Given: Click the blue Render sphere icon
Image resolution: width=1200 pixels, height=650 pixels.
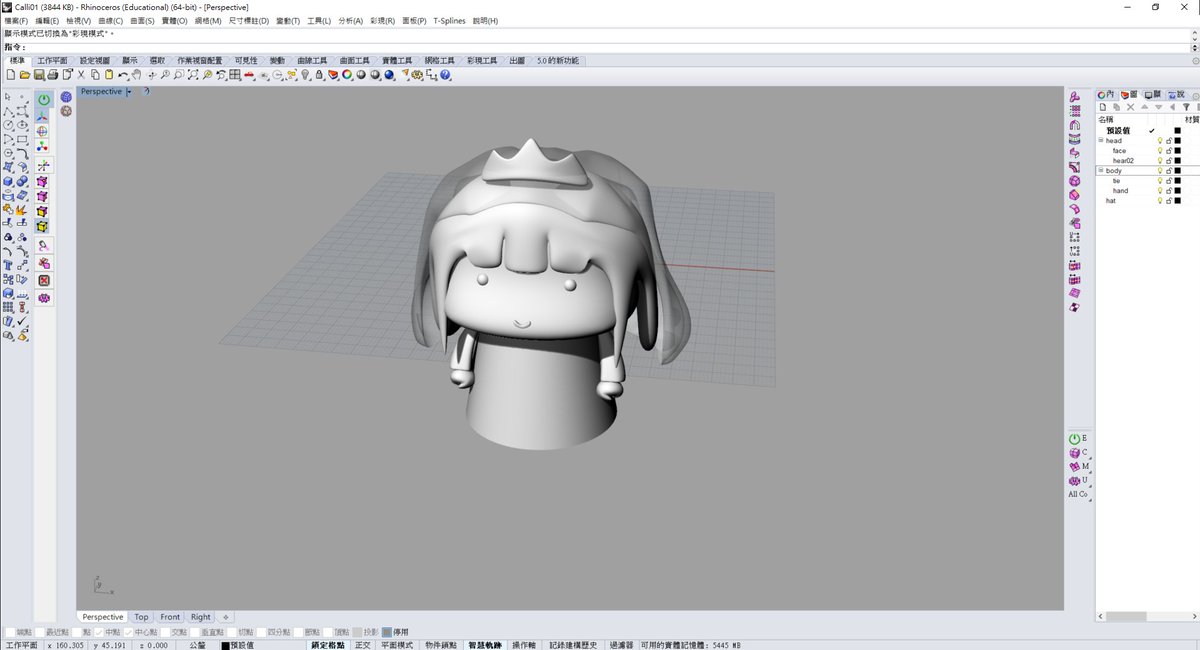Looking at the screenshot, I should 389,75.
